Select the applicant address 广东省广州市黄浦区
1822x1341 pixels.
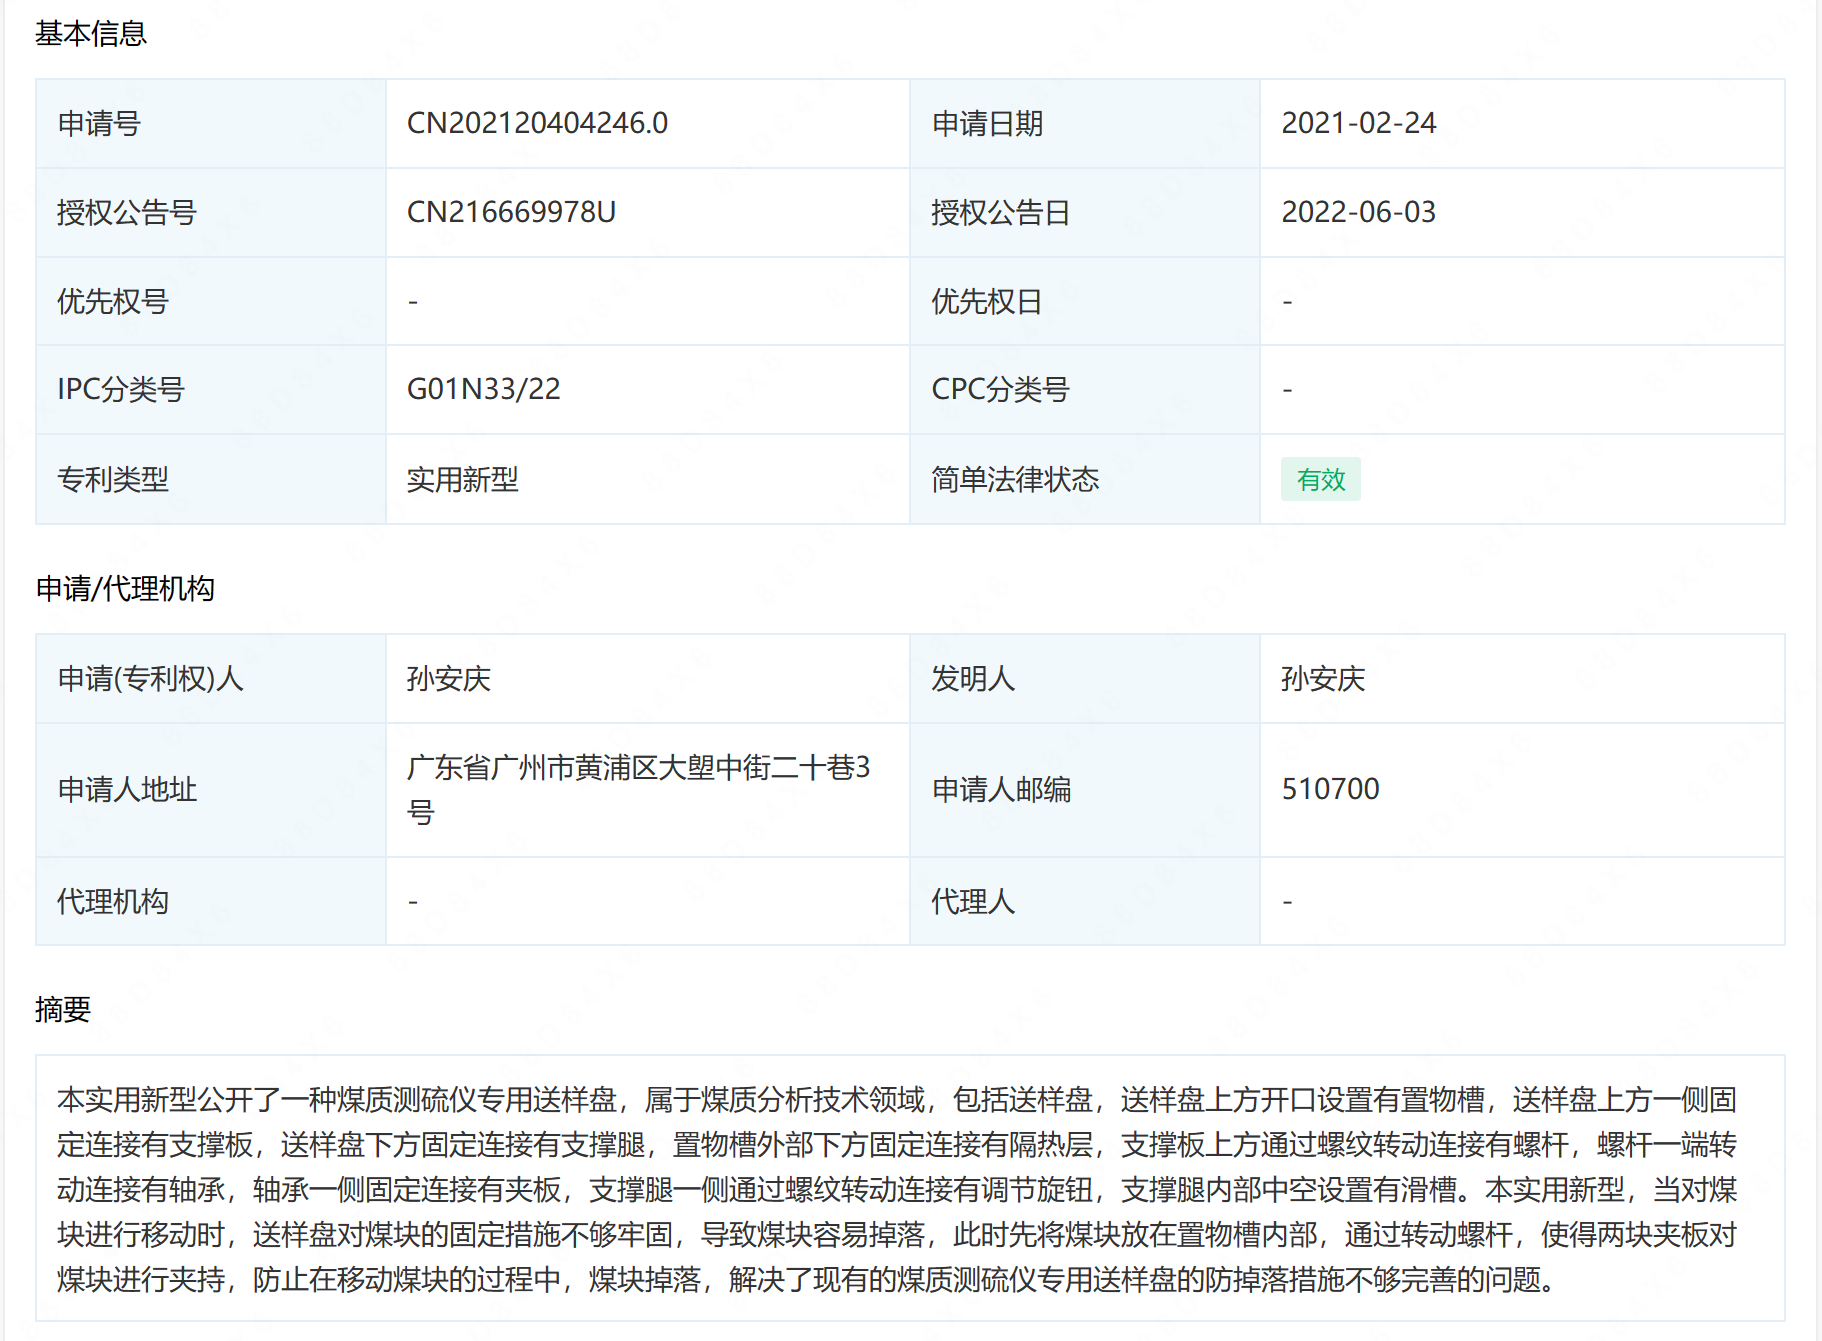click(x=638, y=789)
